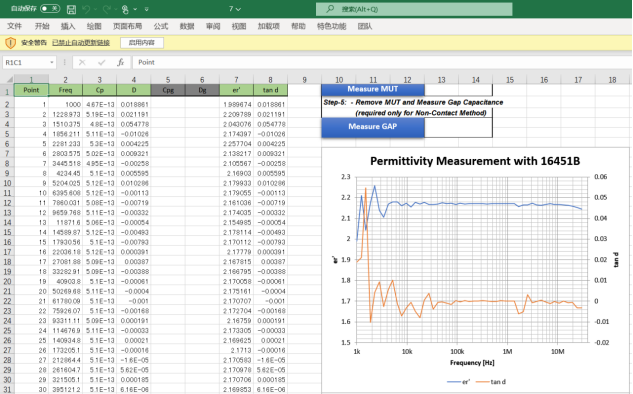Click the Freq cell with value 1000
Viewport: 633px width, 394px height.
tap(65, 105)
